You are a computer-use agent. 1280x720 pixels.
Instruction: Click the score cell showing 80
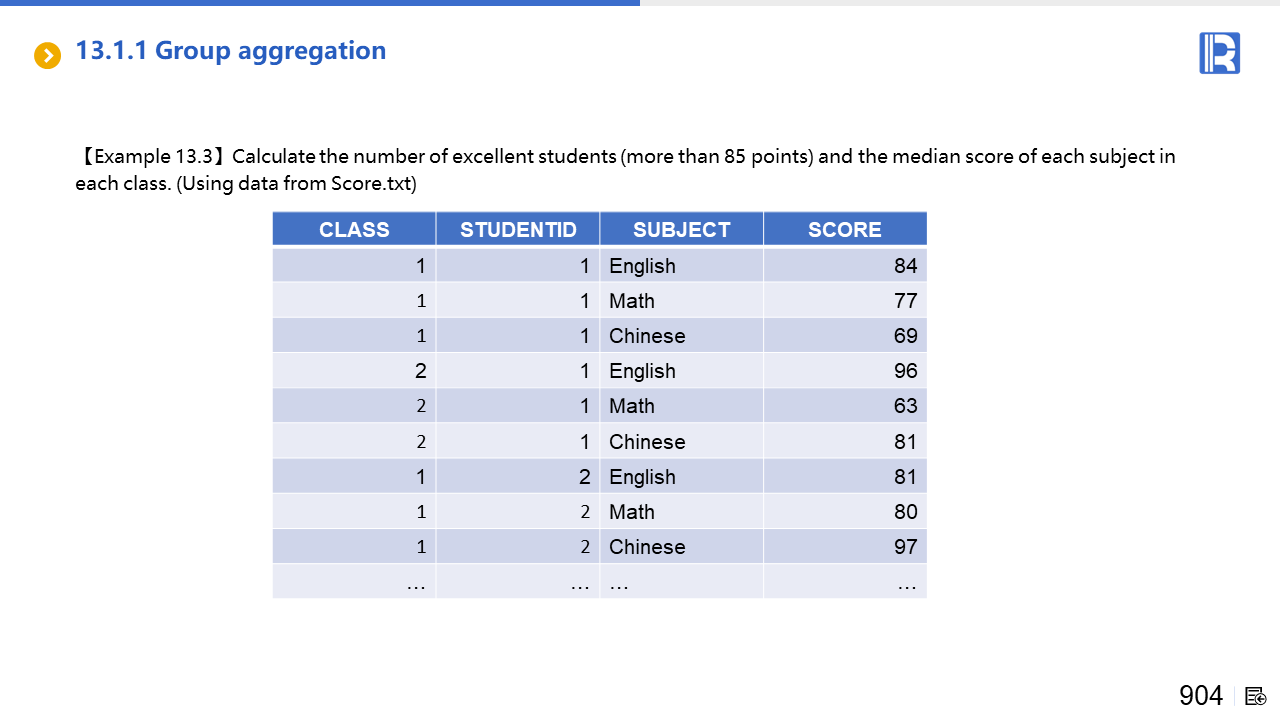point(905,512)
